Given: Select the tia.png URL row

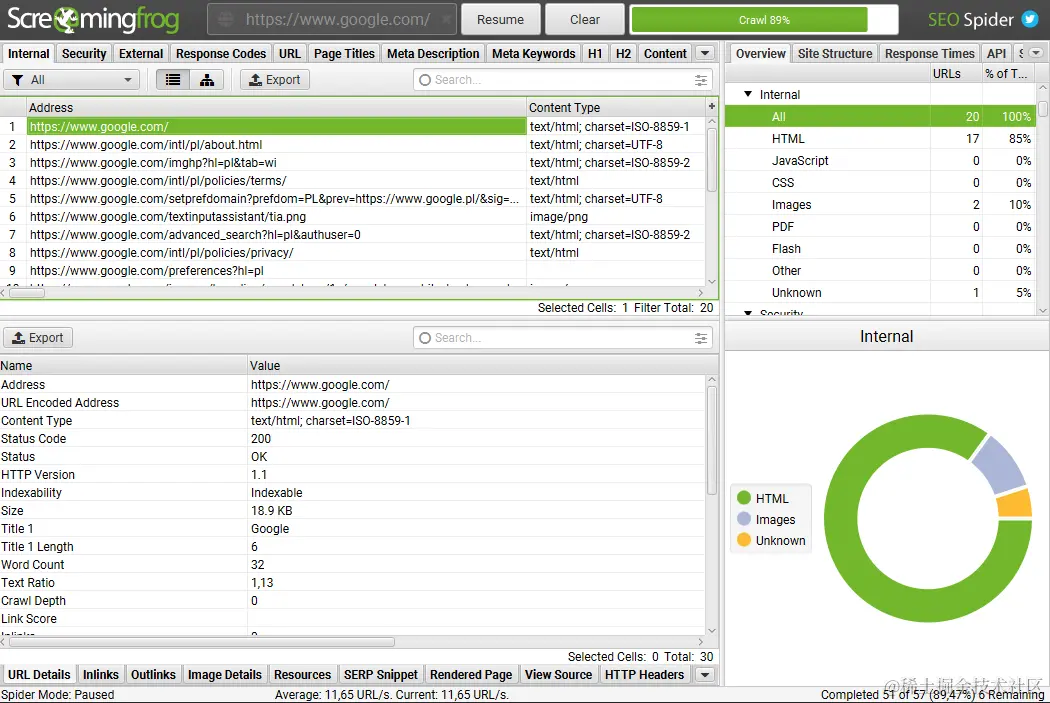Looking at the screenshot, I should pyautogui.click(x=352, y=217).
